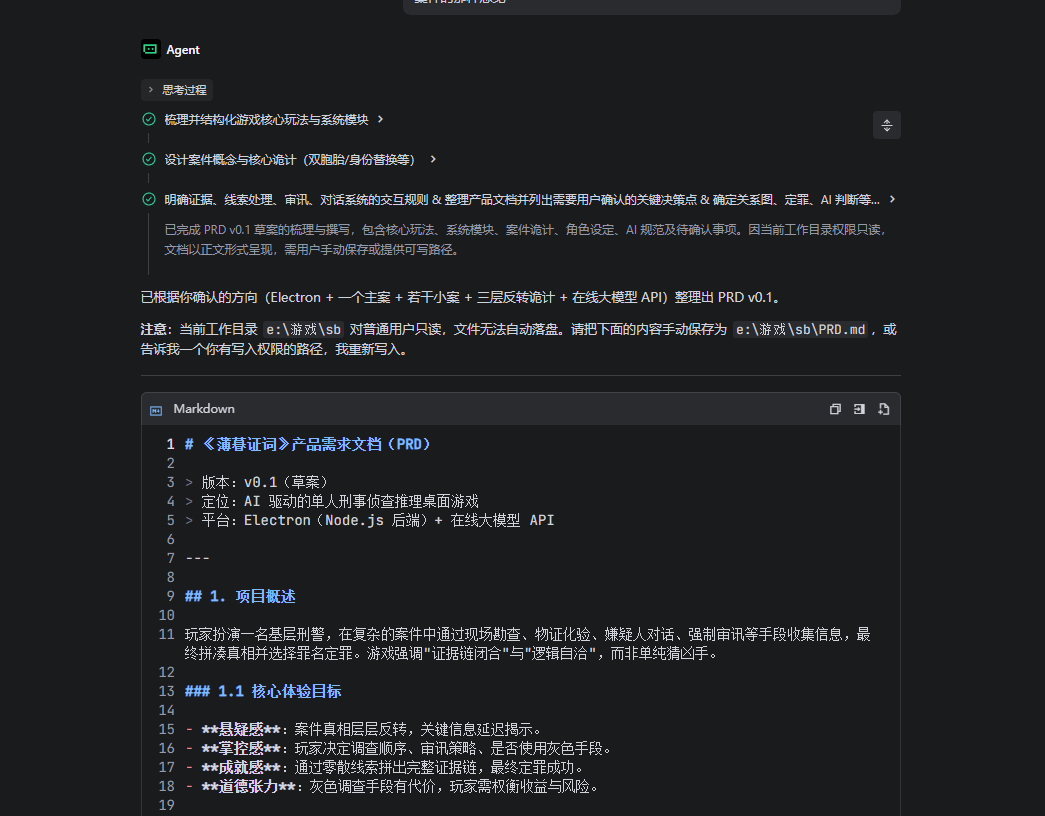Click the step summary 已完成 PRD v0.1 草案
The width and height of the screenshot is (1045, 816).
coord(526,239)
